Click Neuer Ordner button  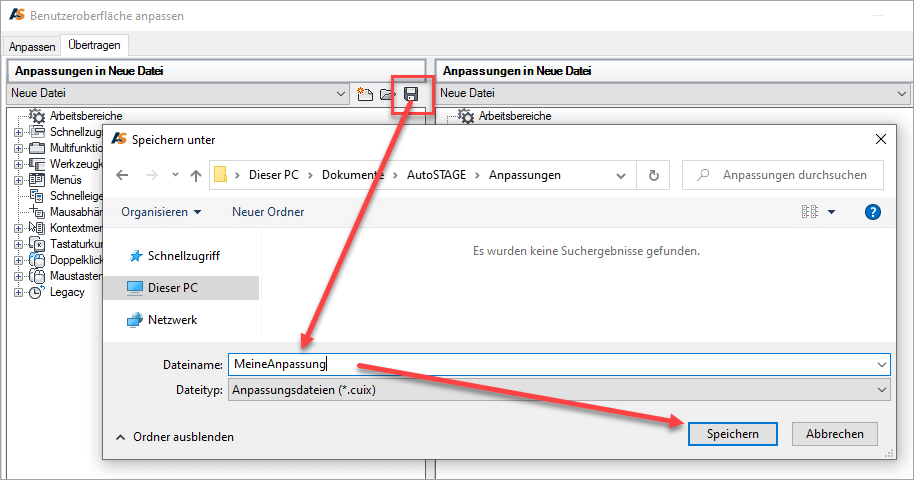[268, 212]
